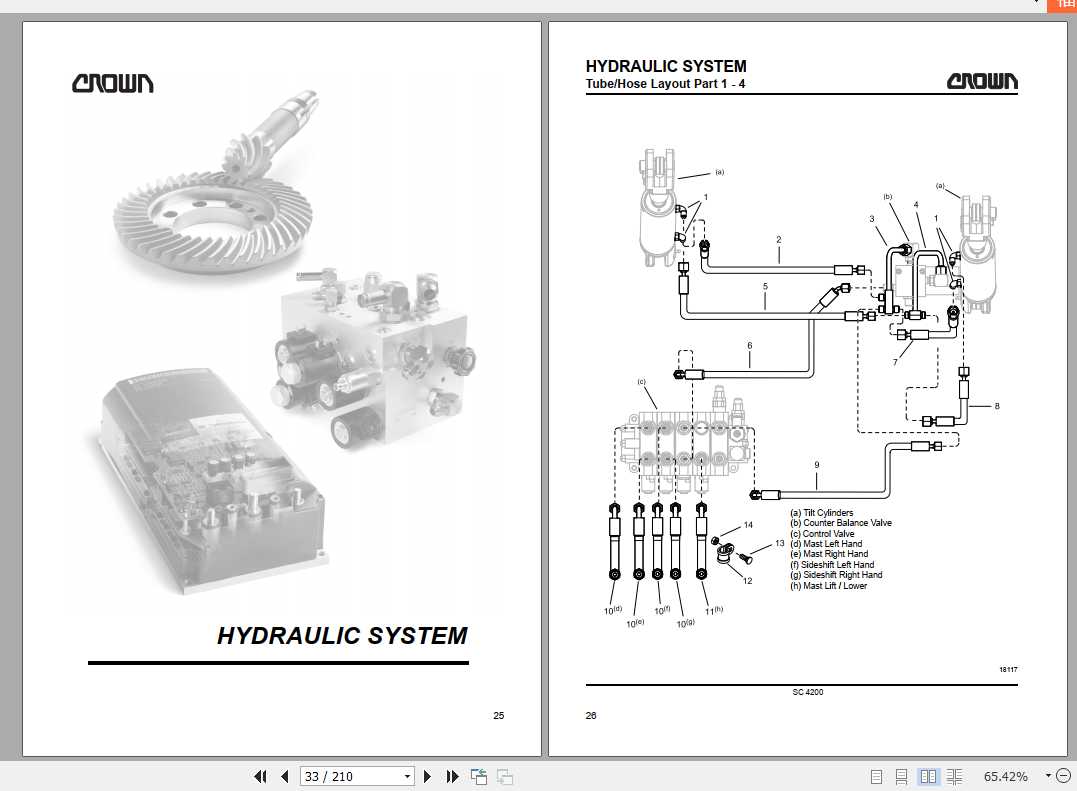1077x791 pixels.
Task: Click callout 5 on the hose diagram
Action: coord(765,286)
